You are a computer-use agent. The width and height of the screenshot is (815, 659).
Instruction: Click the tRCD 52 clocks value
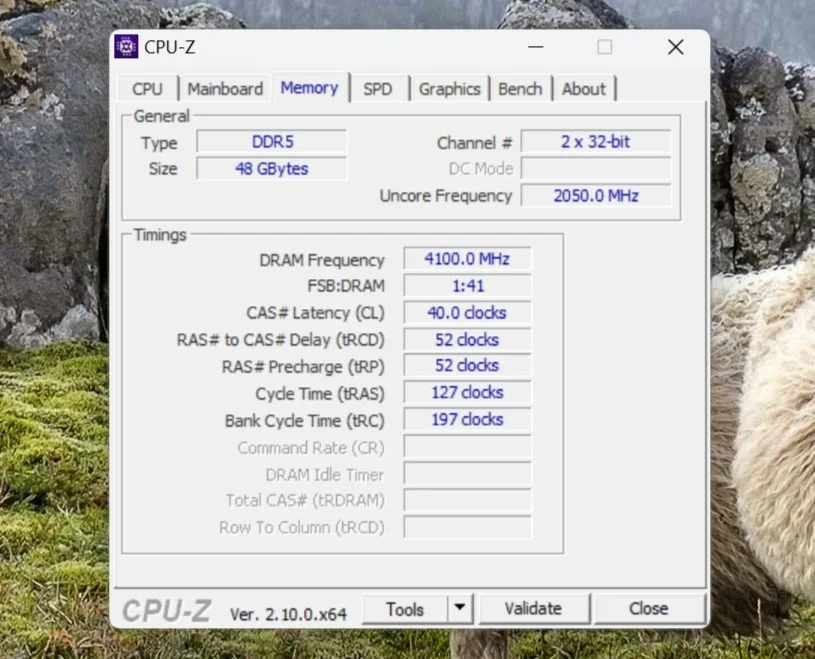pos(467,340)
